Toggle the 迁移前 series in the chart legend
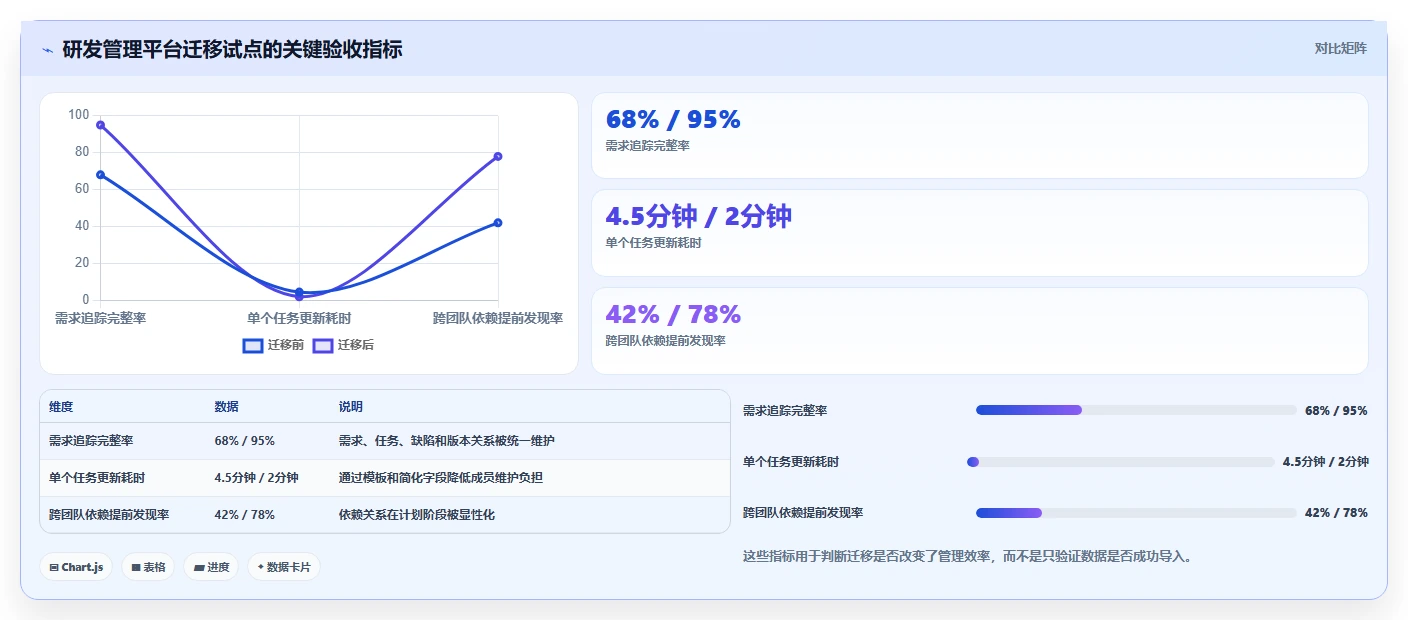Viewport: 1408px width, 620px height. pyautogui.click(x=273, y=345)
